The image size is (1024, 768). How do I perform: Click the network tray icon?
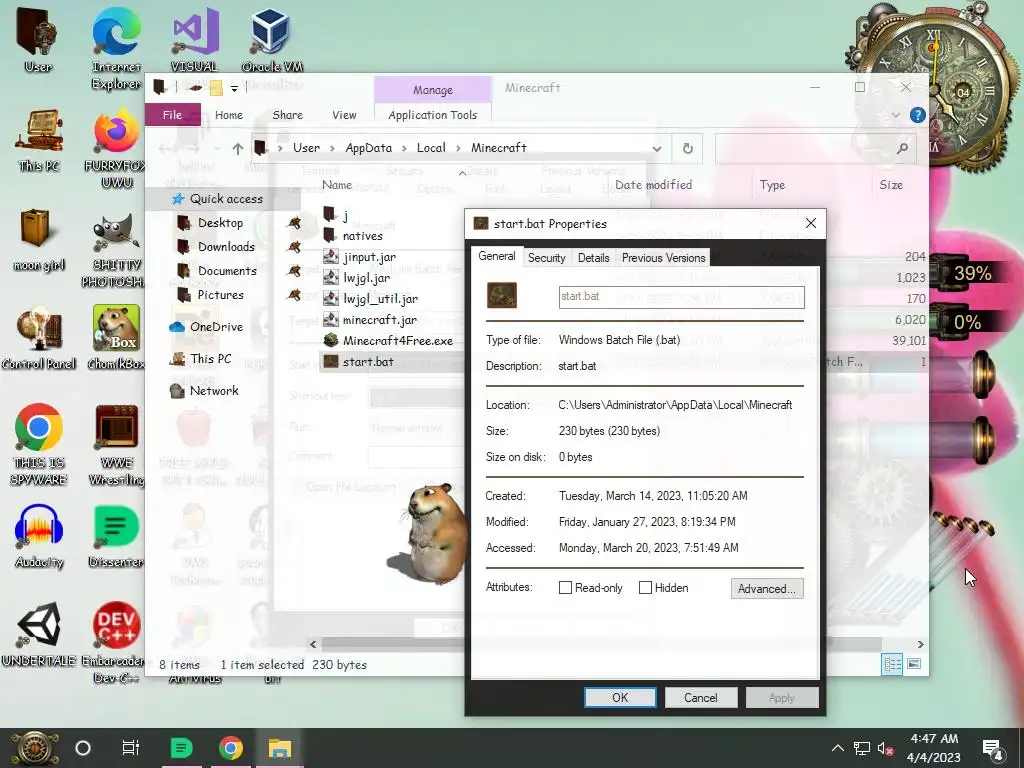[x=862, y=748]
